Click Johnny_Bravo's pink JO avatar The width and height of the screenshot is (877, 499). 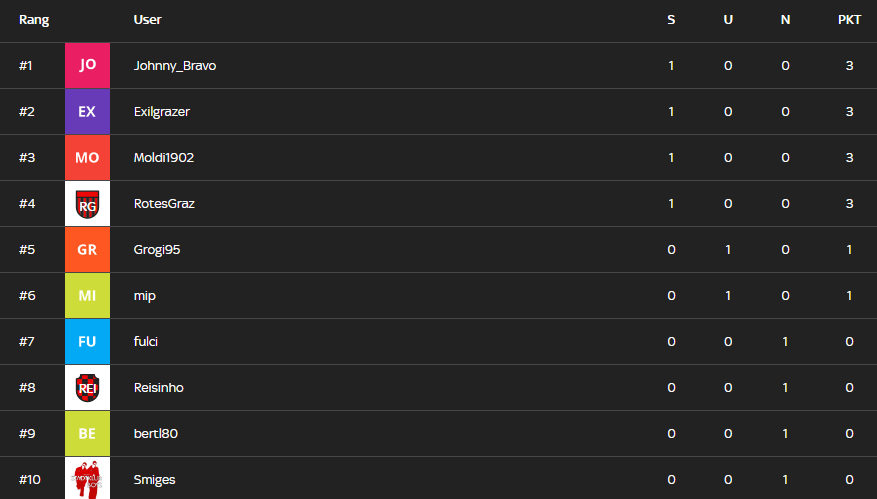[87, 65]
